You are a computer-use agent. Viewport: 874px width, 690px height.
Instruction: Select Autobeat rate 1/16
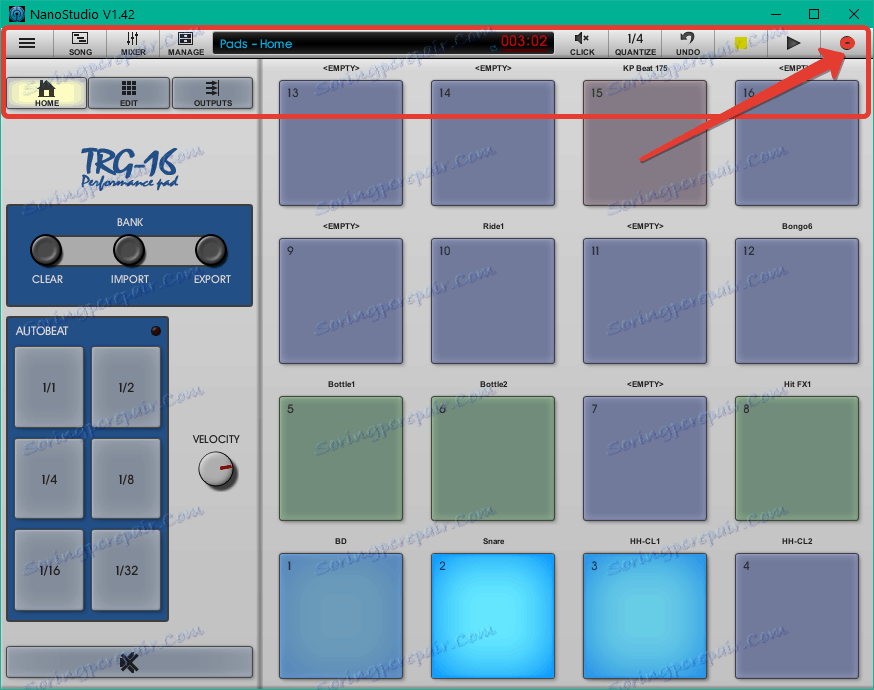click(49, 570)
